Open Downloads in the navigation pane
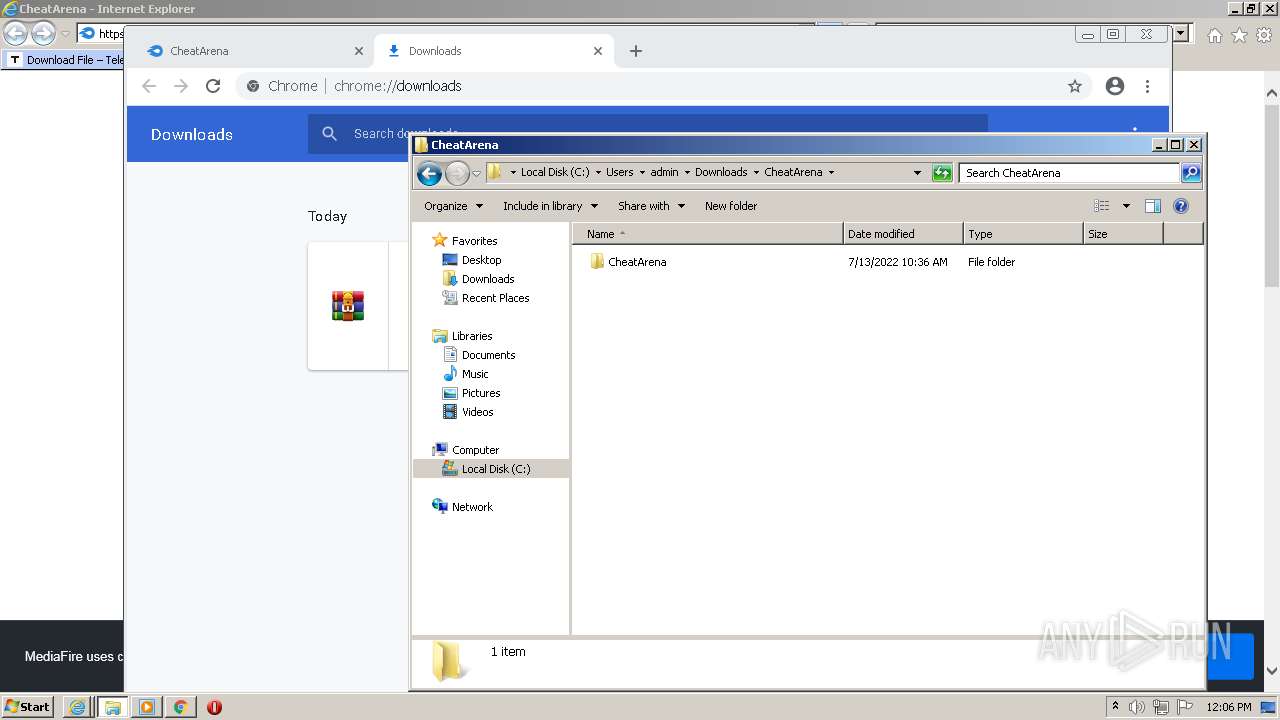The width and height of the screenshot is (1280, 720). 487,279
